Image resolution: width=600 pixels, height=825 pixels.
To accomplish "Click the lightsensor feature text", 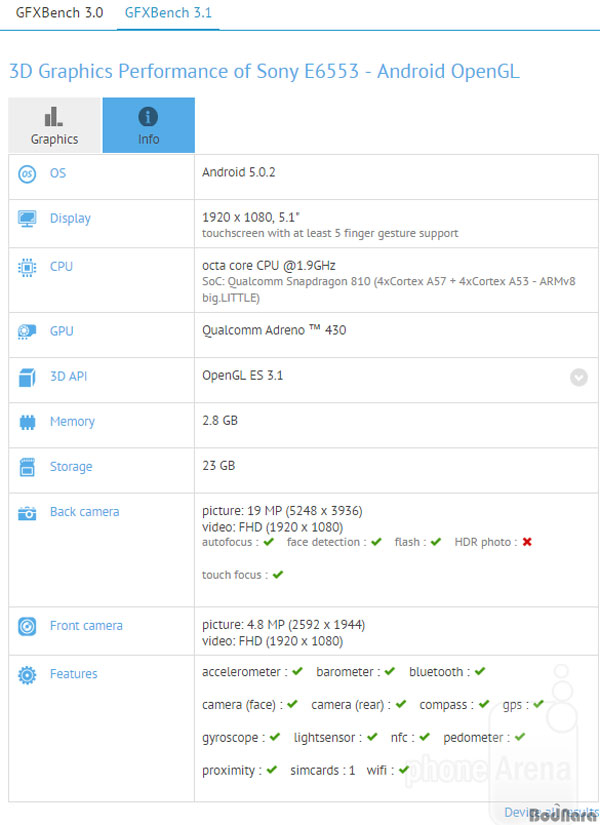I will 327,738.
